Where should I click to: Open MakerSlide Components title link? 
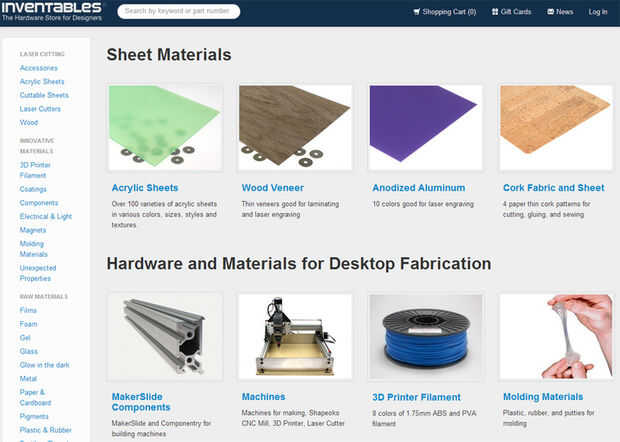coord(141,402)
